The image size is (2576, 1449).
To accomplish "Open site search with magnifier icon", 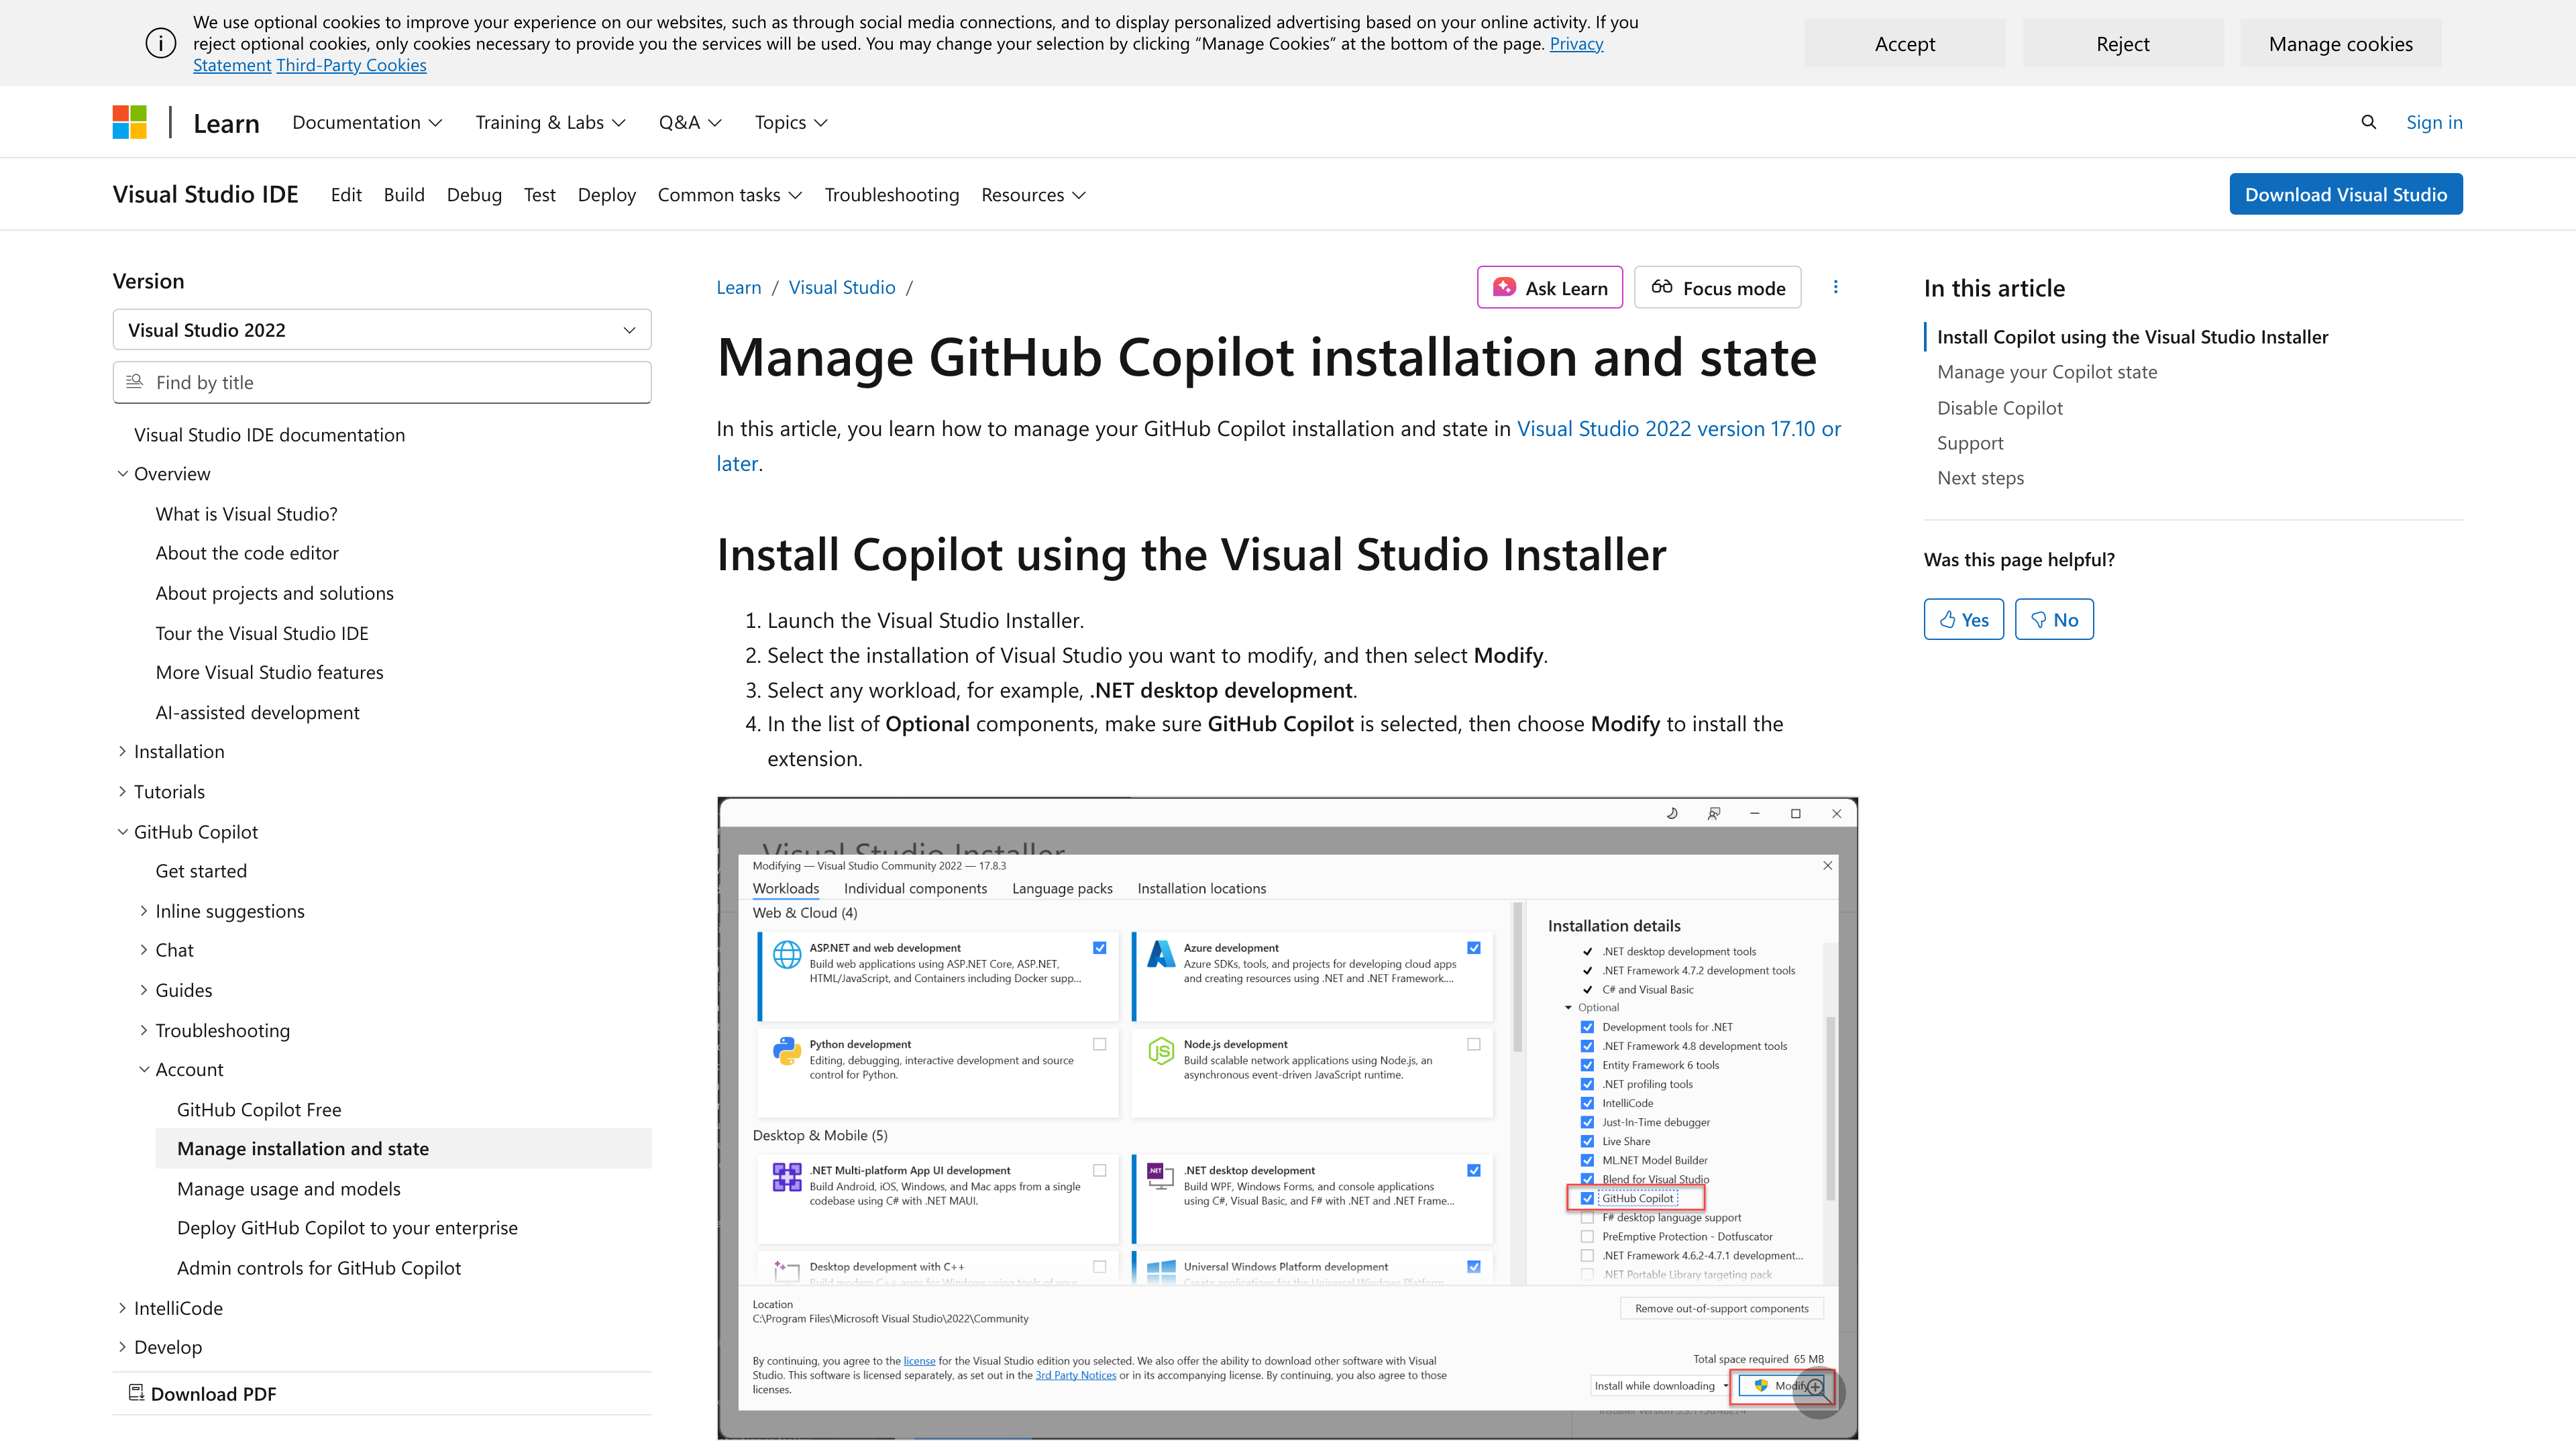I will click(x=2368, y=122).
